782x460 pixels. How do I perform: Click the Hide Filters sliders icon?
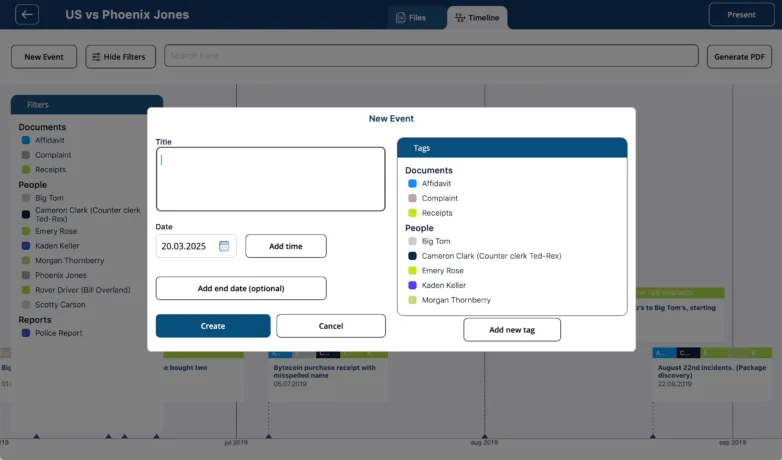96,57
